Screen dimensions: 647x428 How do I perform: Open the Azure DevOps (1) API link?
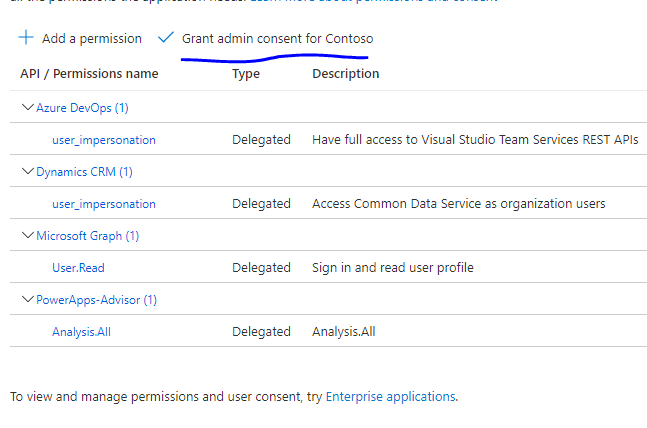[82, 108]
